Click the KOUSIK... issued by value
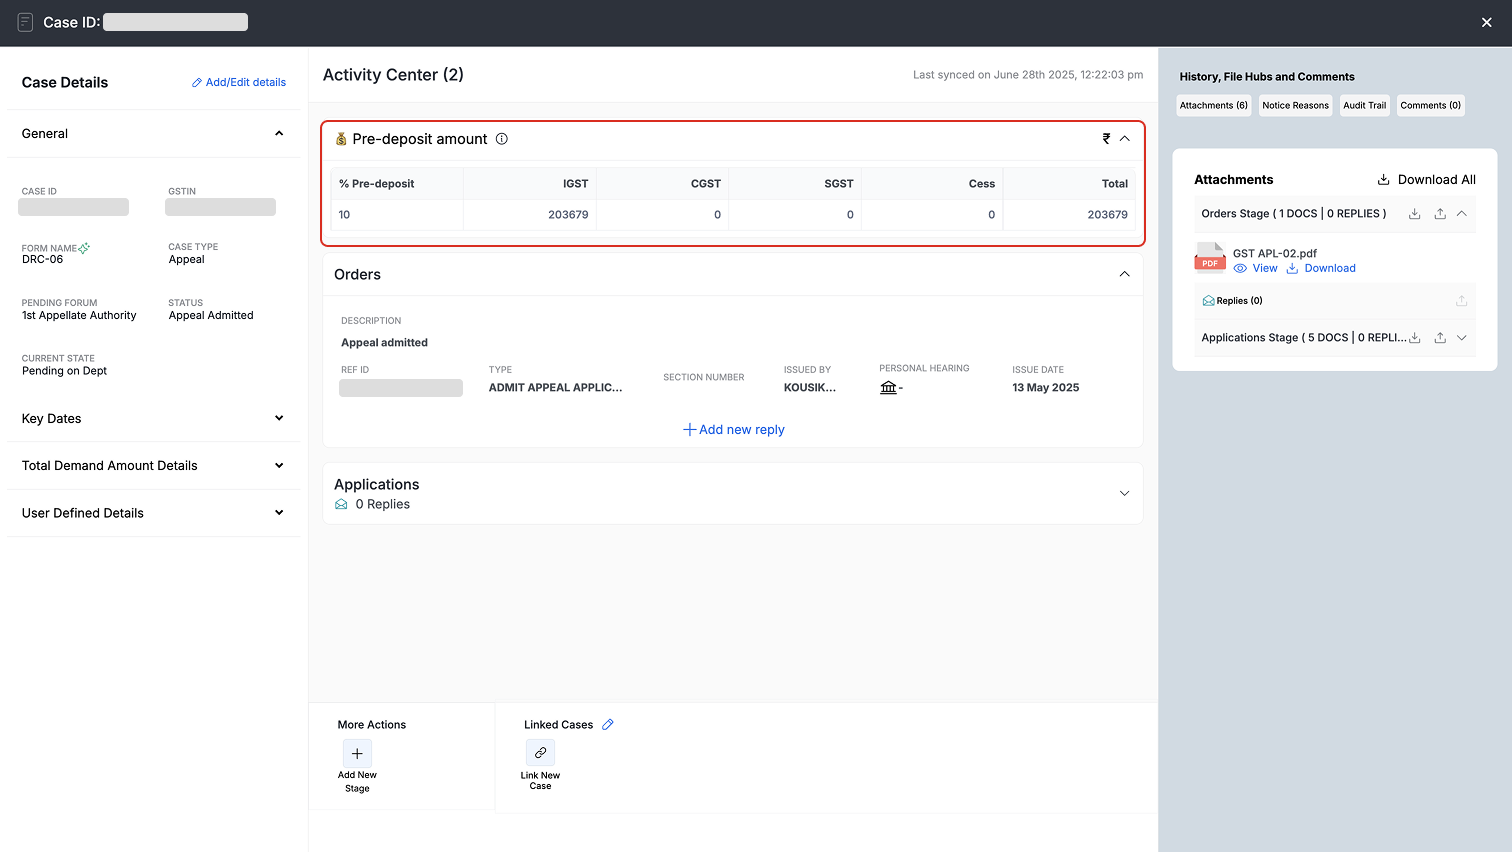1512x852 pixels. click(x=810, y=387)
